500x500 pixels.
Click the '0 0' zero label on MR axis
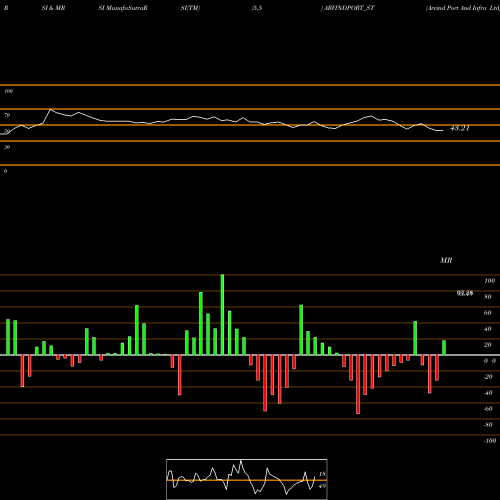(490, 361)
